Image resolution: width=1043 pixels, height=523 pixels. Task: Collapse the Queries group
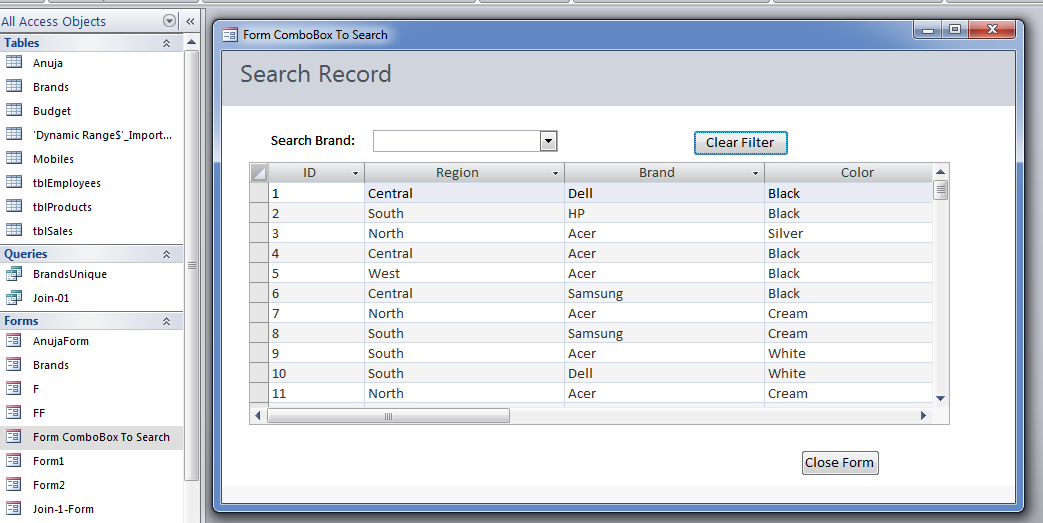point(166,254)
